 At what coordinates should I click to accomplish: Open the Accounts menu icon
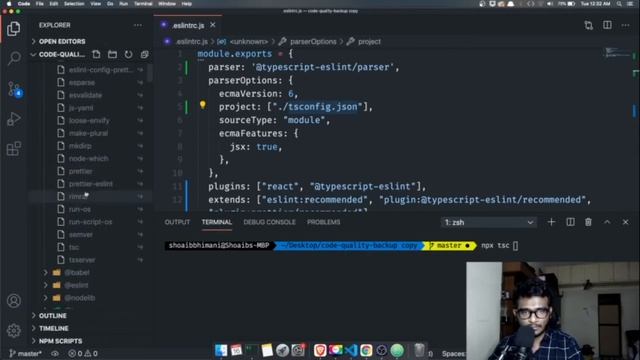coord(13,301)
